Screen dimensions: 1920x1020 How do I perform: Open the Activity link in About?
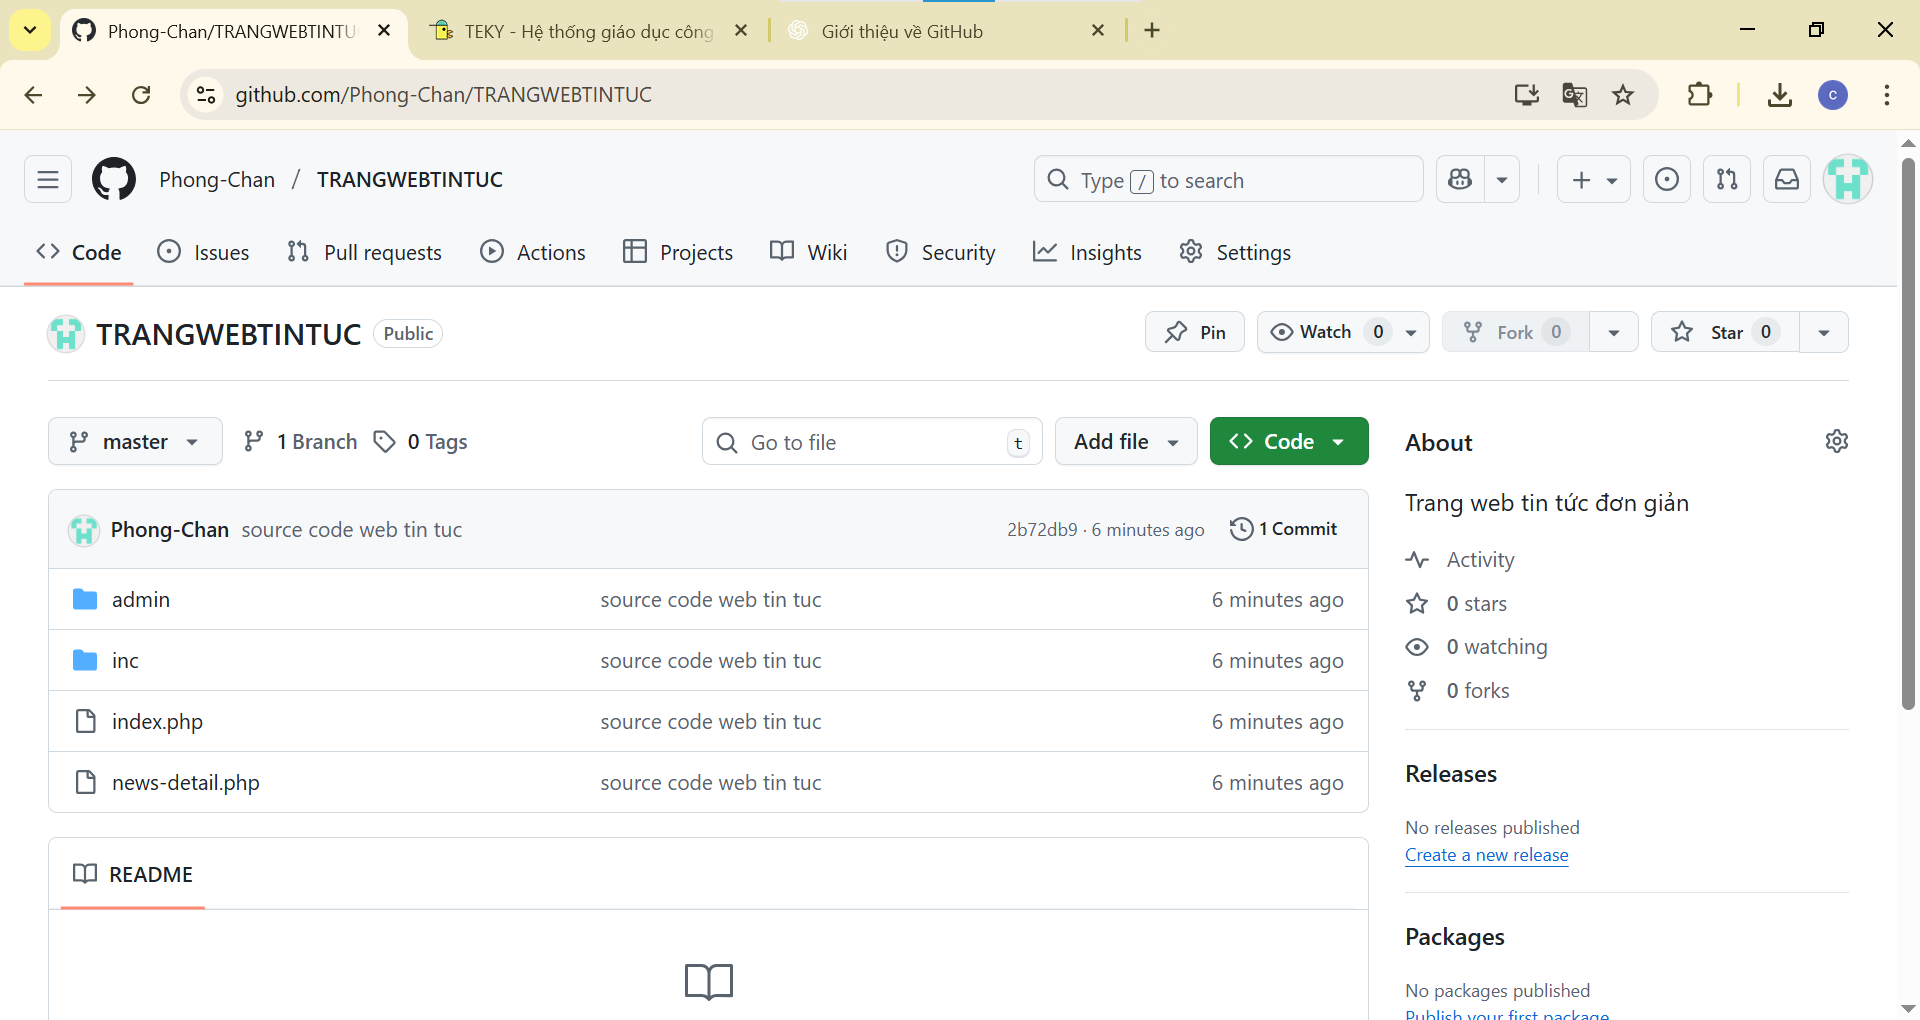click(1460, 560)
